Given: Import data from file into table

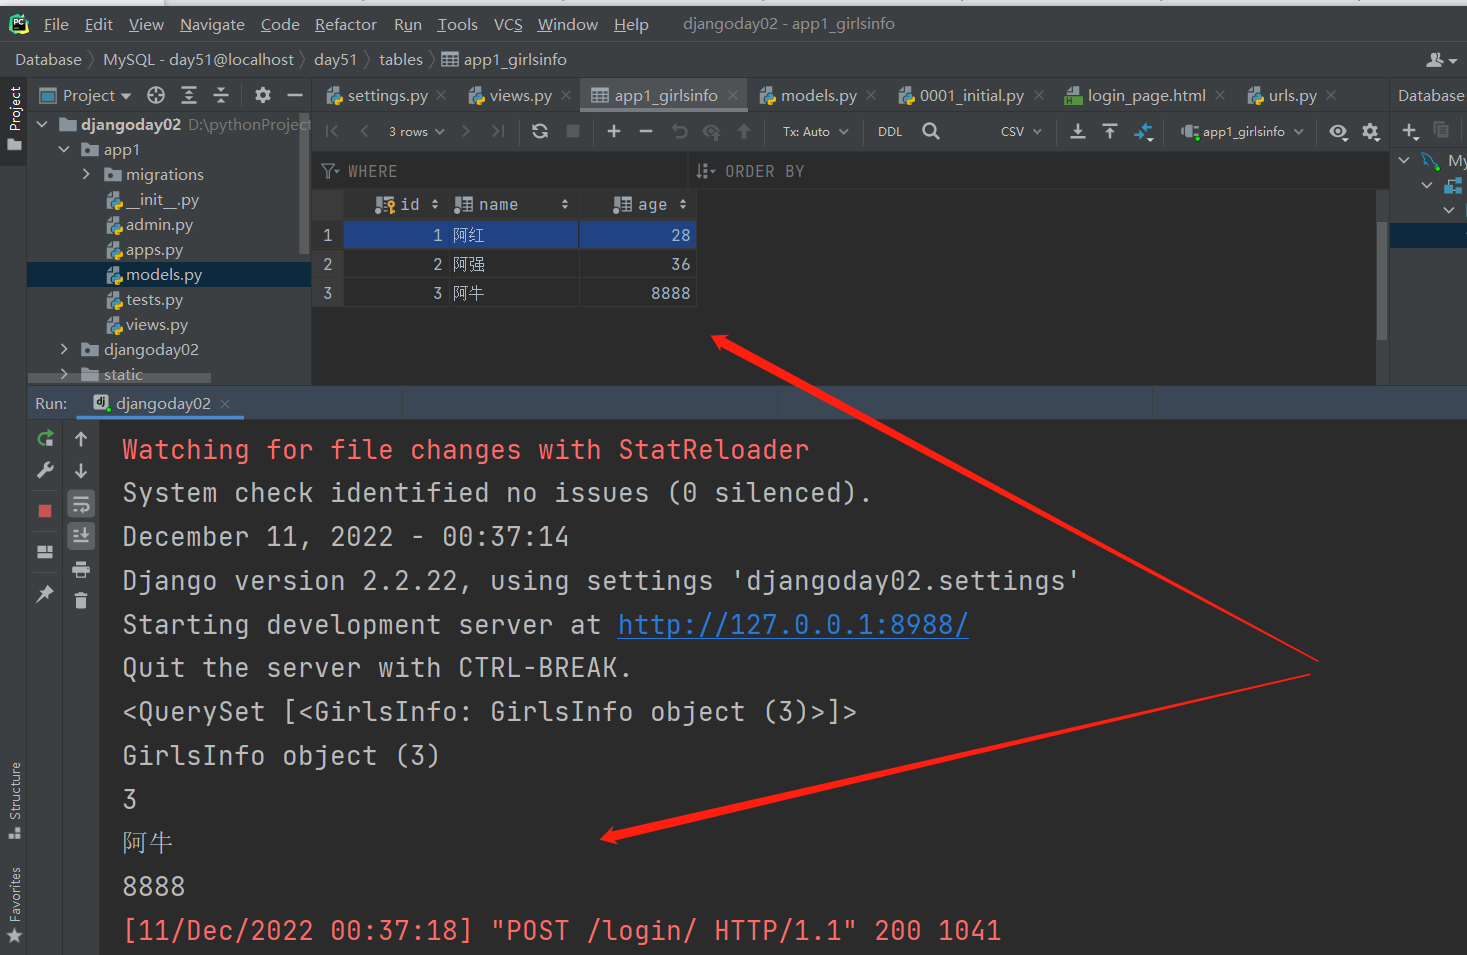Looking at the screenshot, I should (1110, 131).
